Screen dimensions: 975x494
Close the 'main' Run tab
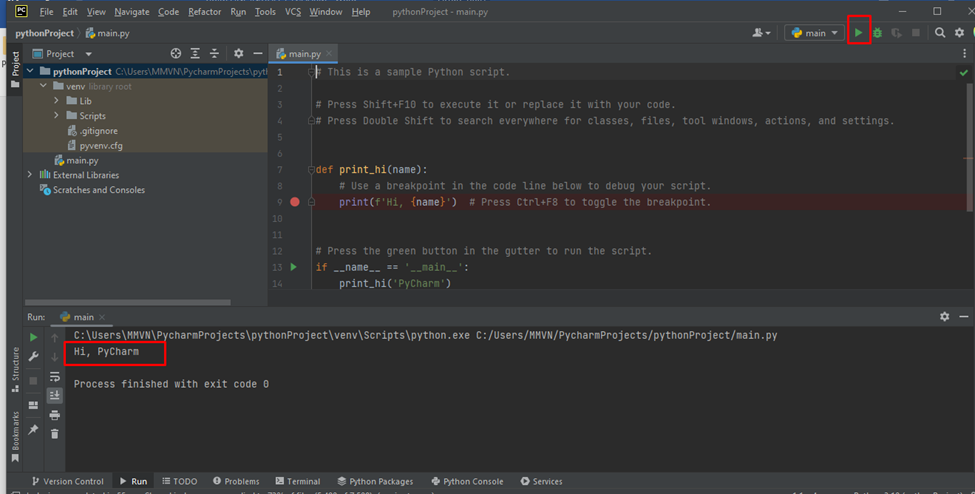click(x=102, y=317)
